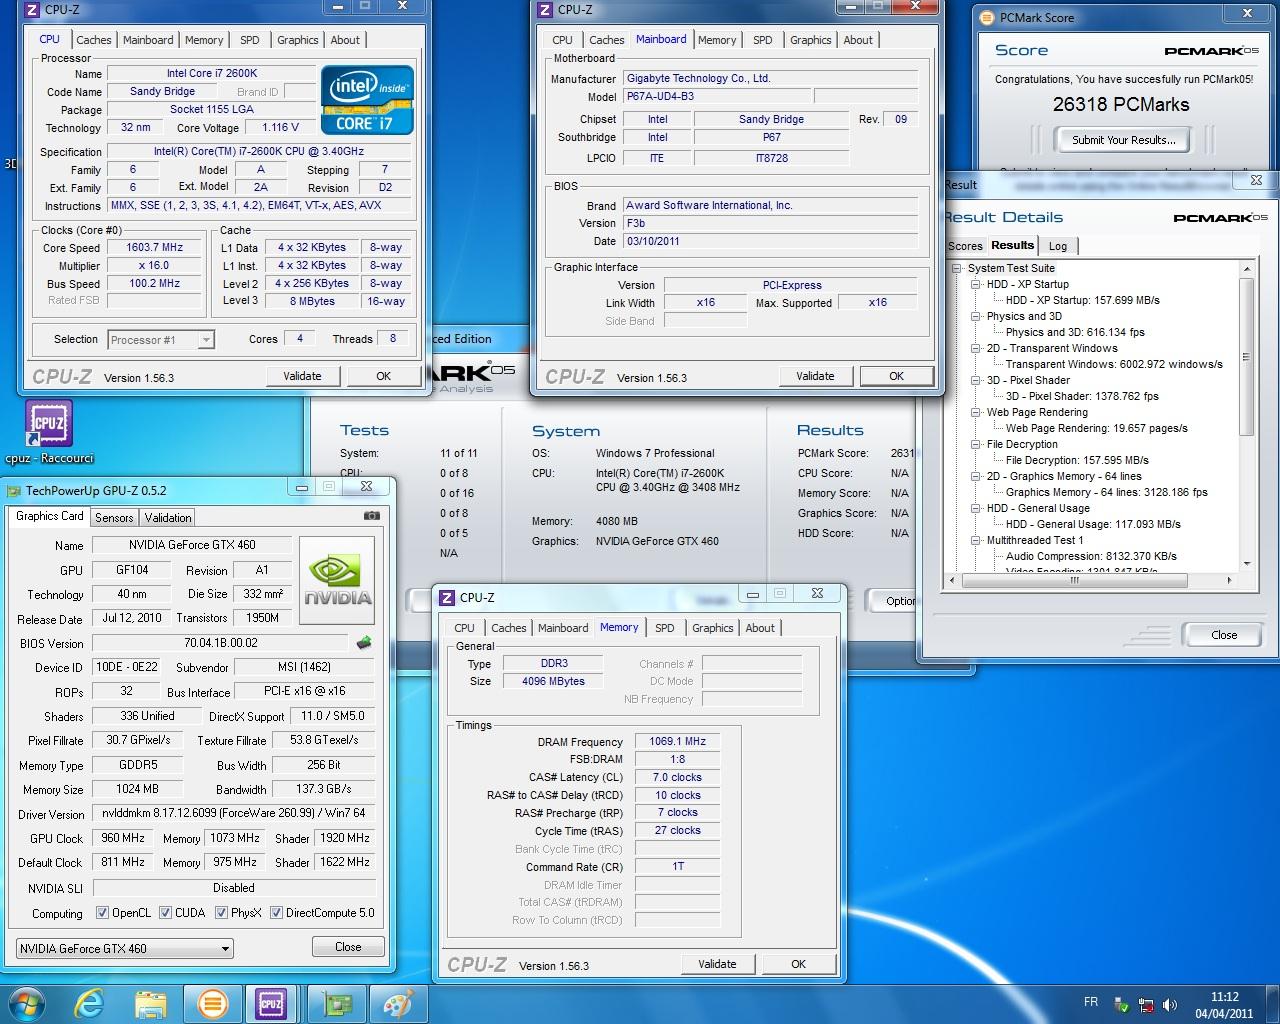Click the Intel Core i7 2600K name field
This screenshot has height=1024, width=1280.
[x=211, y=73]
